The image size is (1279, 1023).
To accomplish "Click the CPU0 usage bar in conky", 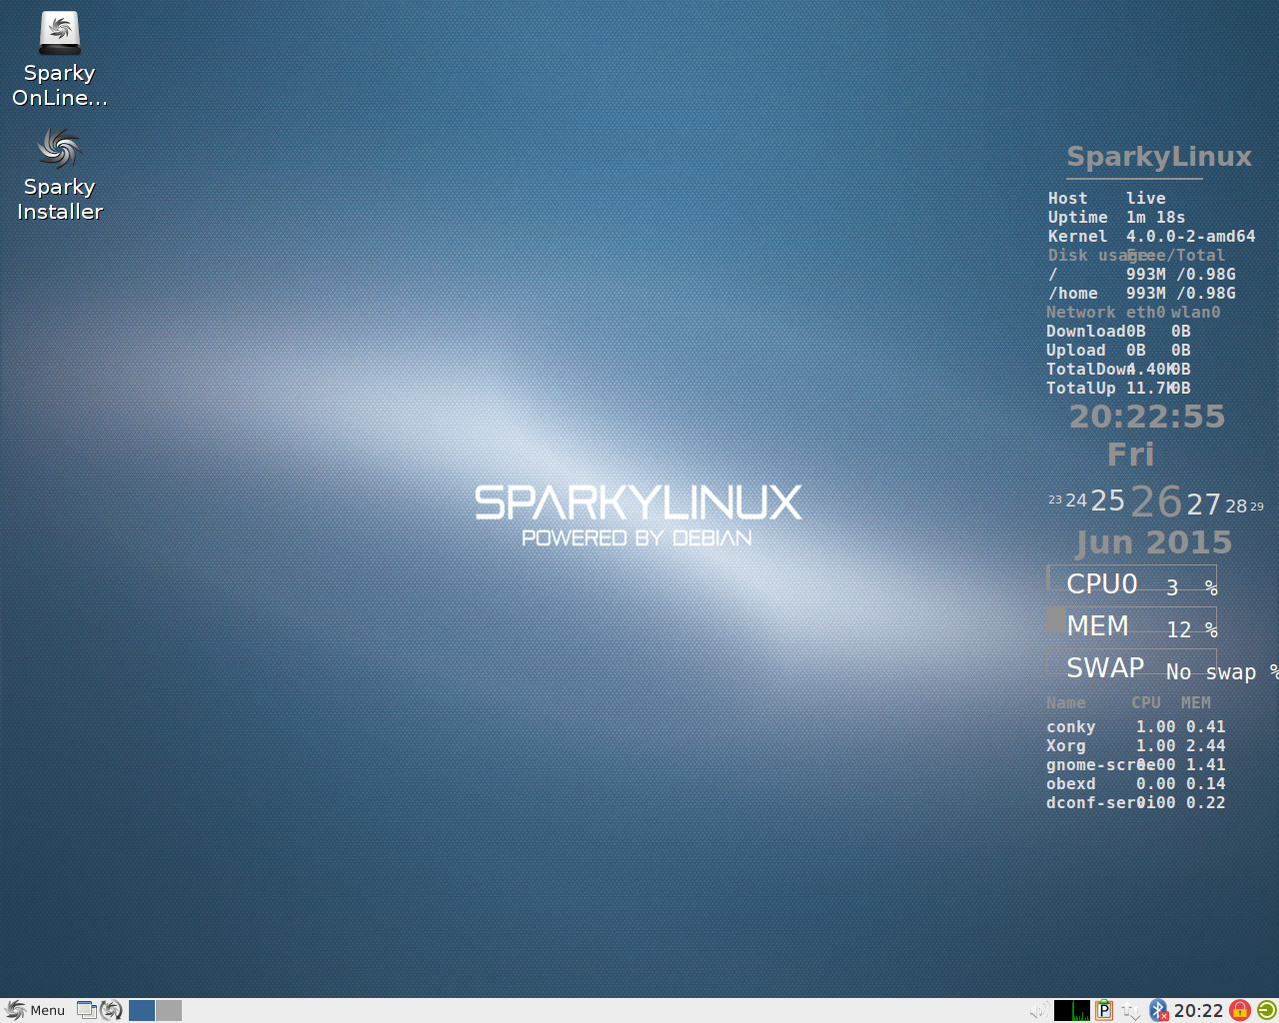I will (x=1131, y=578).
